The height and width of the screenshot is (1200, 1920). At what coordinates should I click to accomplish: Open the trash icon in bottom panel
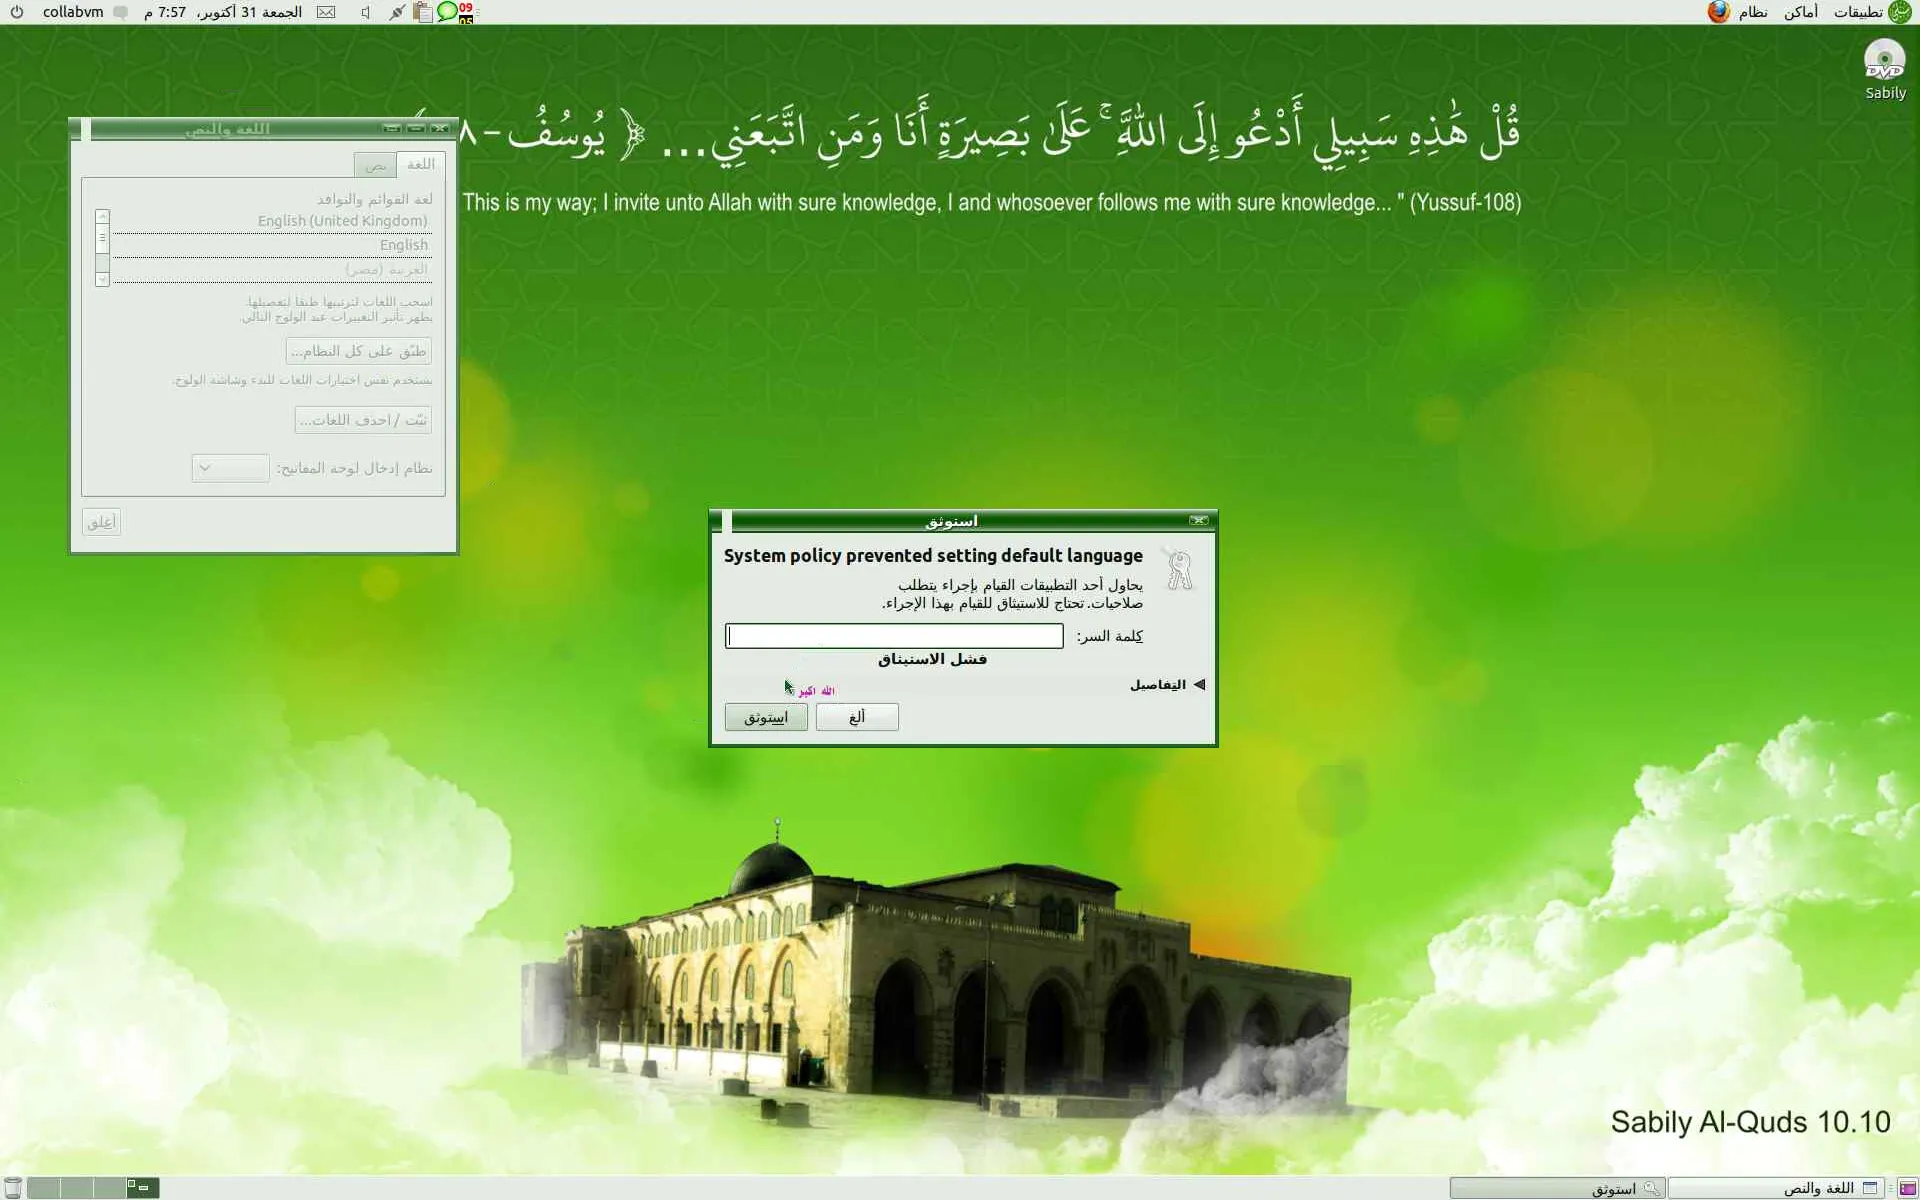click(x=12, y=1187)
